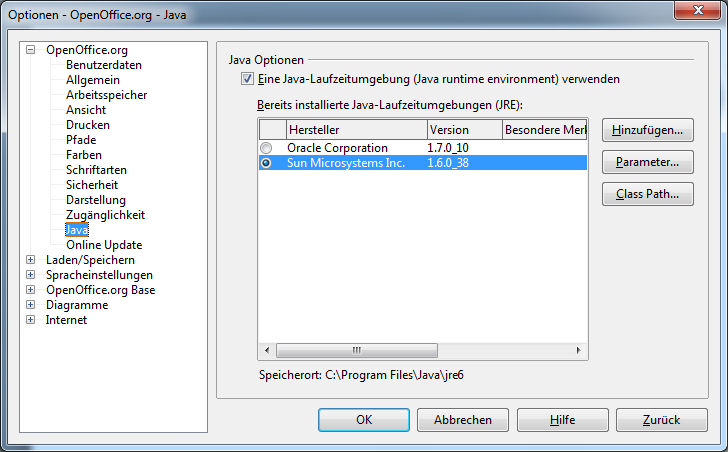Expand the Internet node
The image size is (728, 452).
click(31, 320)
